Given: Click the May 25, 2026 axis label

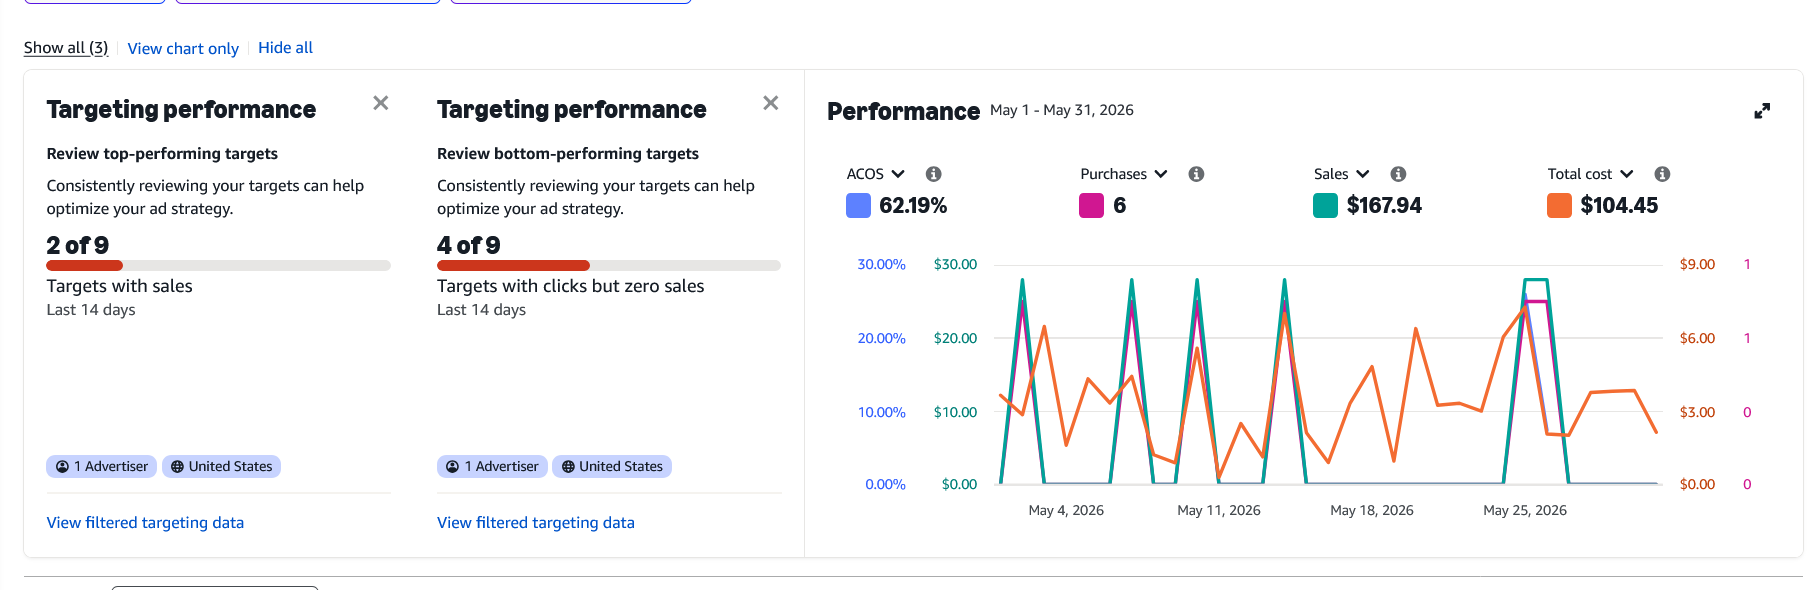Looking at the screenshot, I should (x=1525, y=510).
